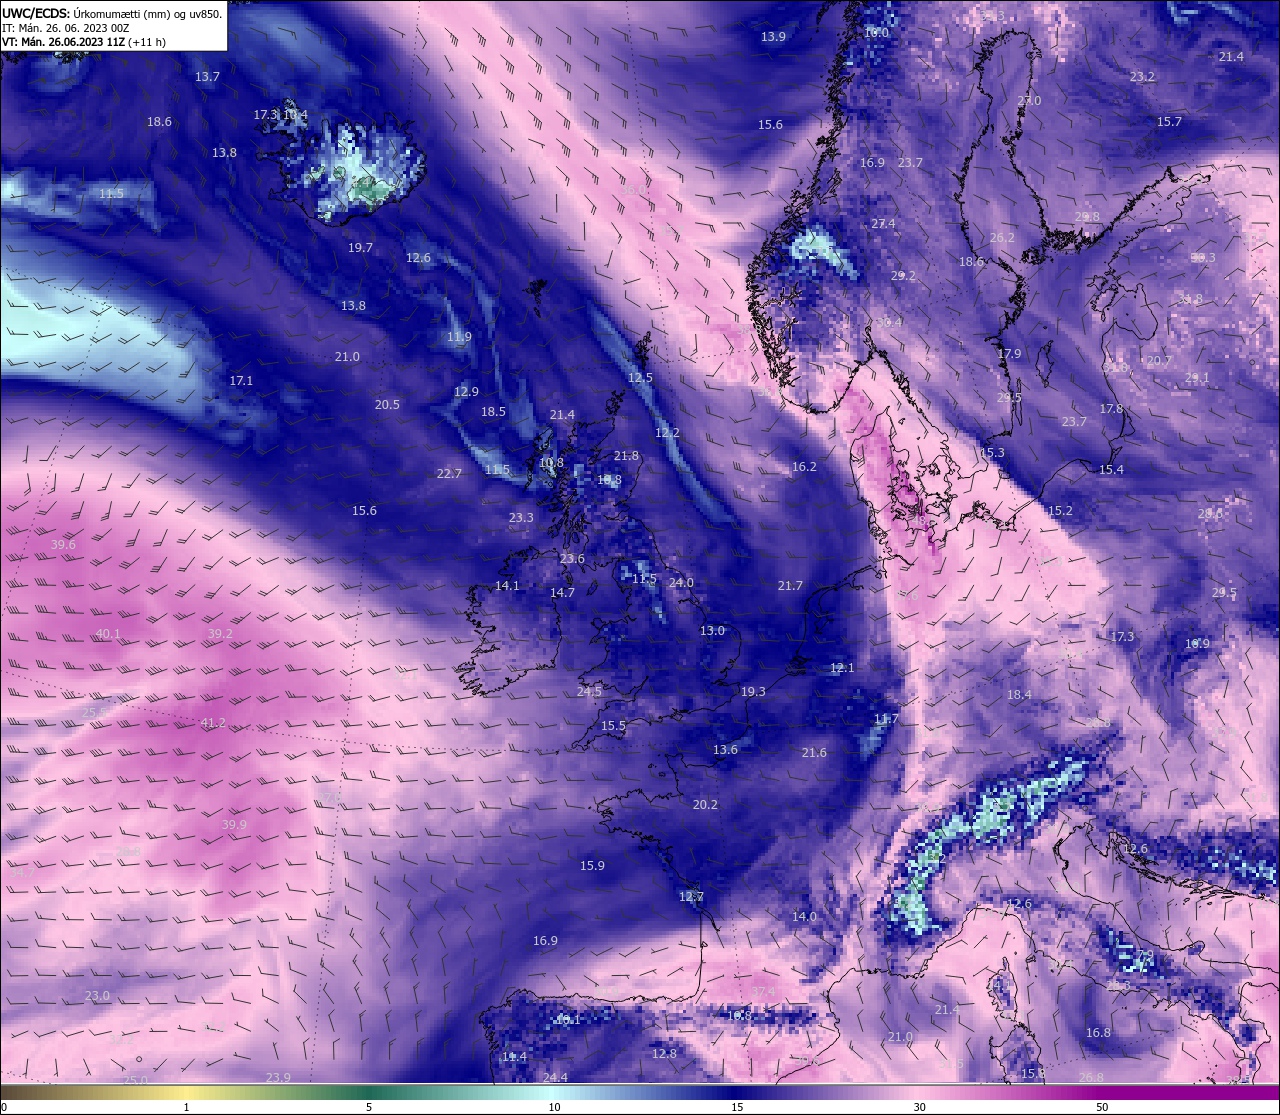Select the 12.7 value label
This screenshot has width=1280, height=1115.
(691, 897)
